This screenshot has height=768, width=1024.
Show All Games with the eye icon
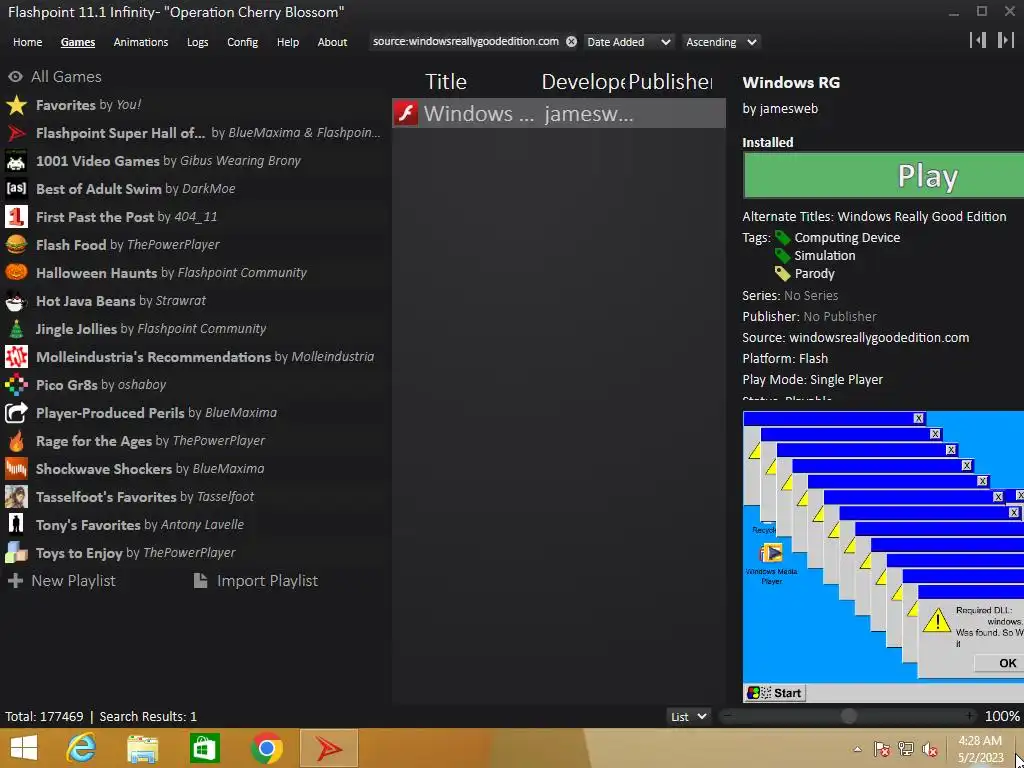click(16, 77)
